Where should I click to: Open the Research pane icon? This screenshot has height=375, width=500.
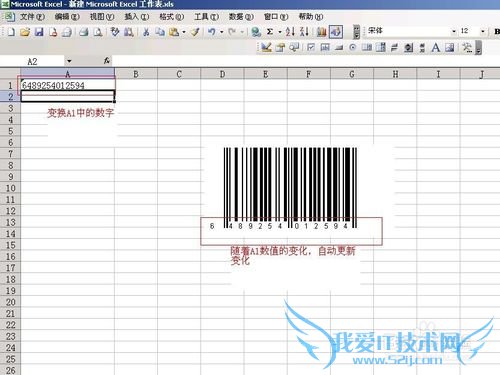pyautogui.click(x=129, y=32)
